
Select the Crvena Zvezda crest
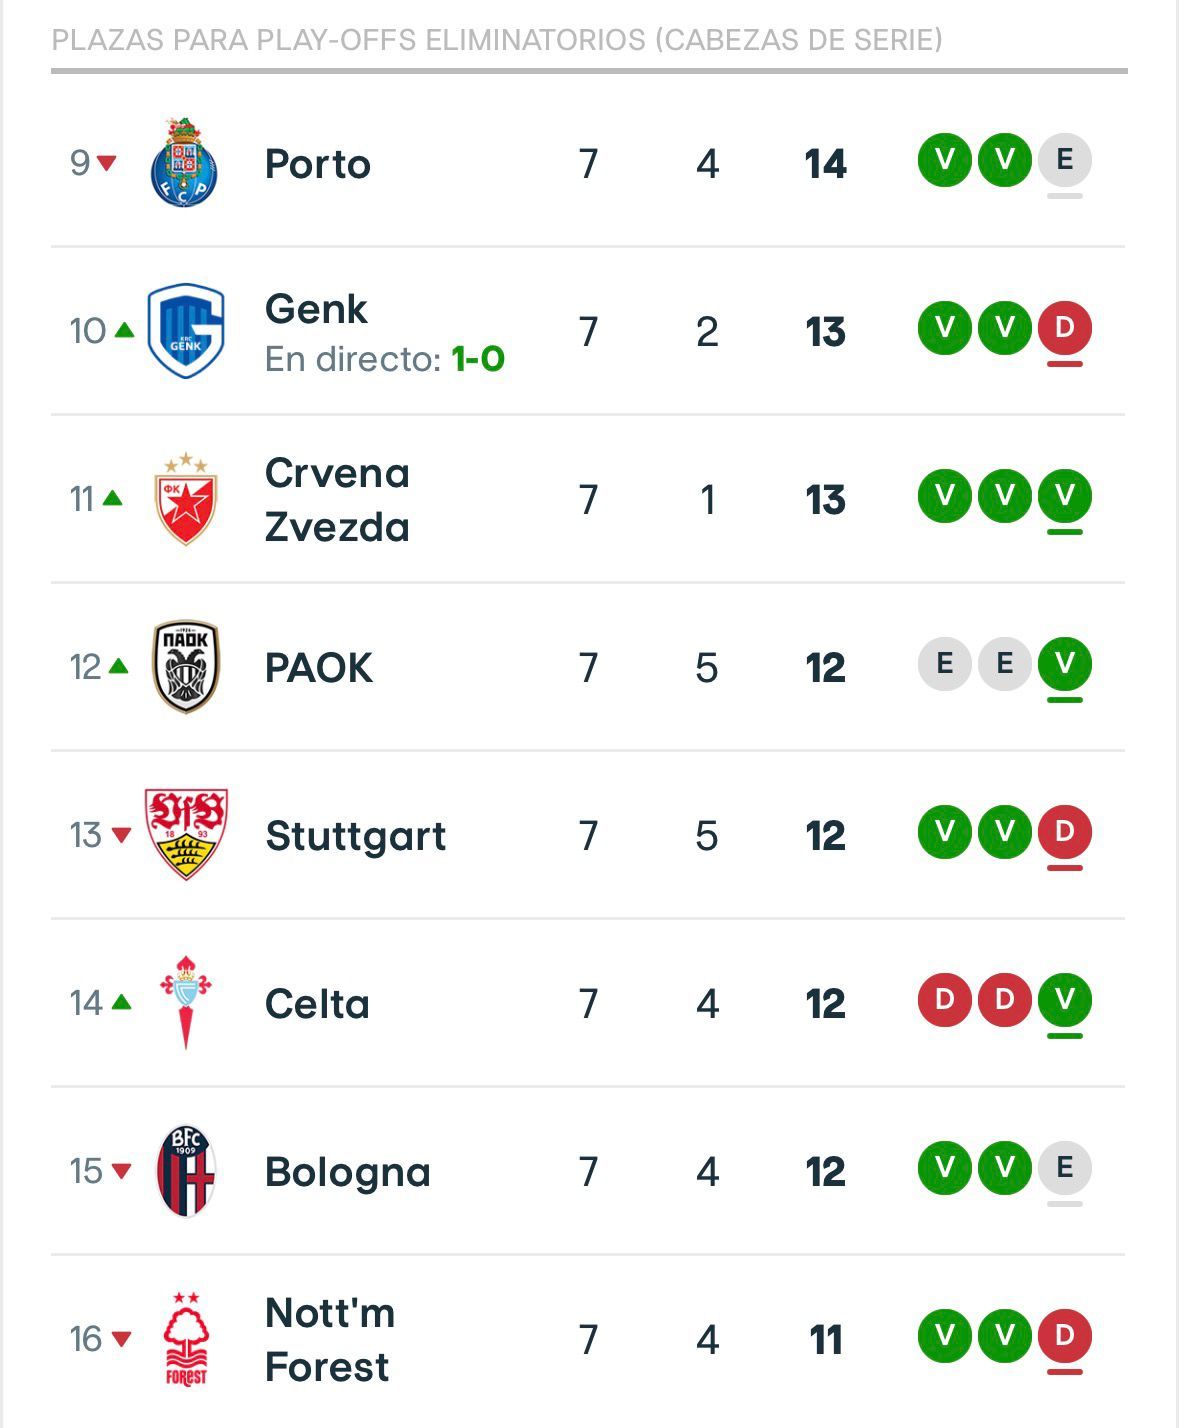[186, 499]
